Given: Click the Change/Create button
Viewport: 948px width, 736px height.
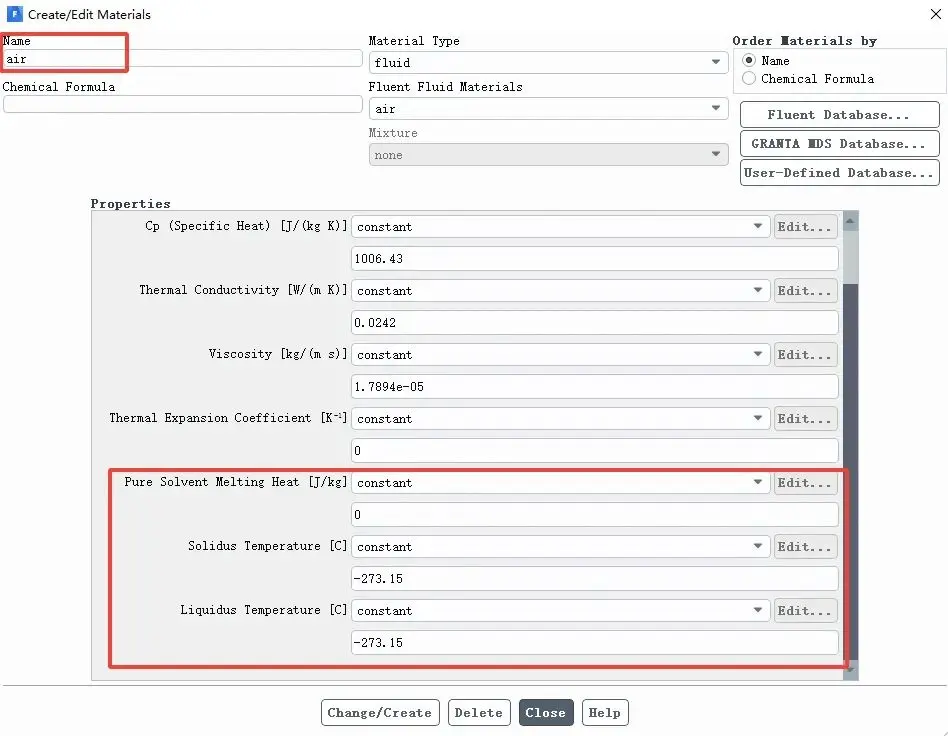Looking at the screenshot, I should point(380,712).
